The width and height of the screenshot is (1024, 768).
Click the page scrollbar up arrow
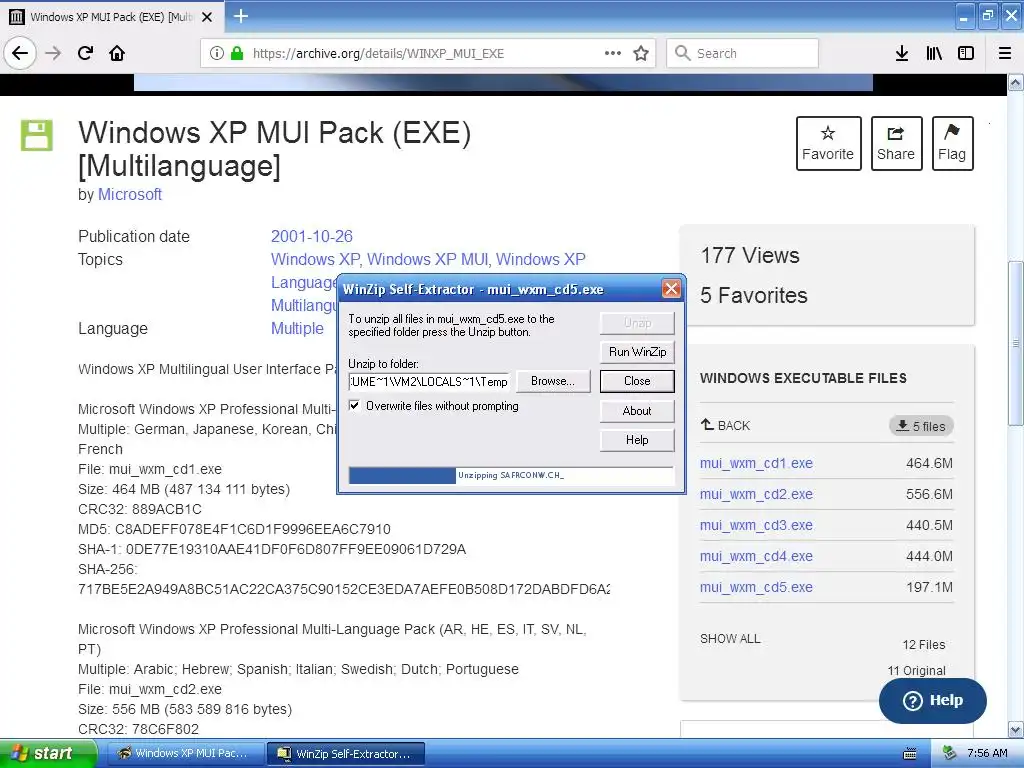pyautogui.click(x=1016, y=82)
